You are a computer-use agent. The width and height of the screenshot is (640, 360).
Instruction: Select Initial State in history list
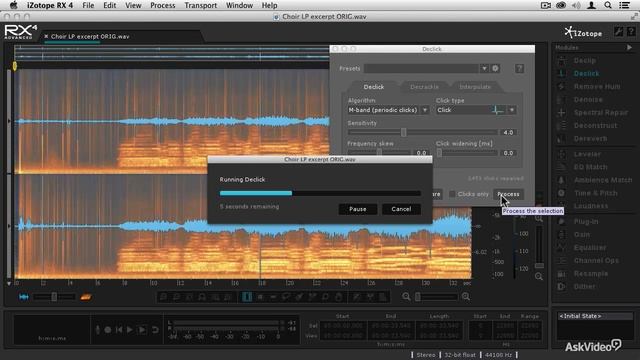point(594,316)
